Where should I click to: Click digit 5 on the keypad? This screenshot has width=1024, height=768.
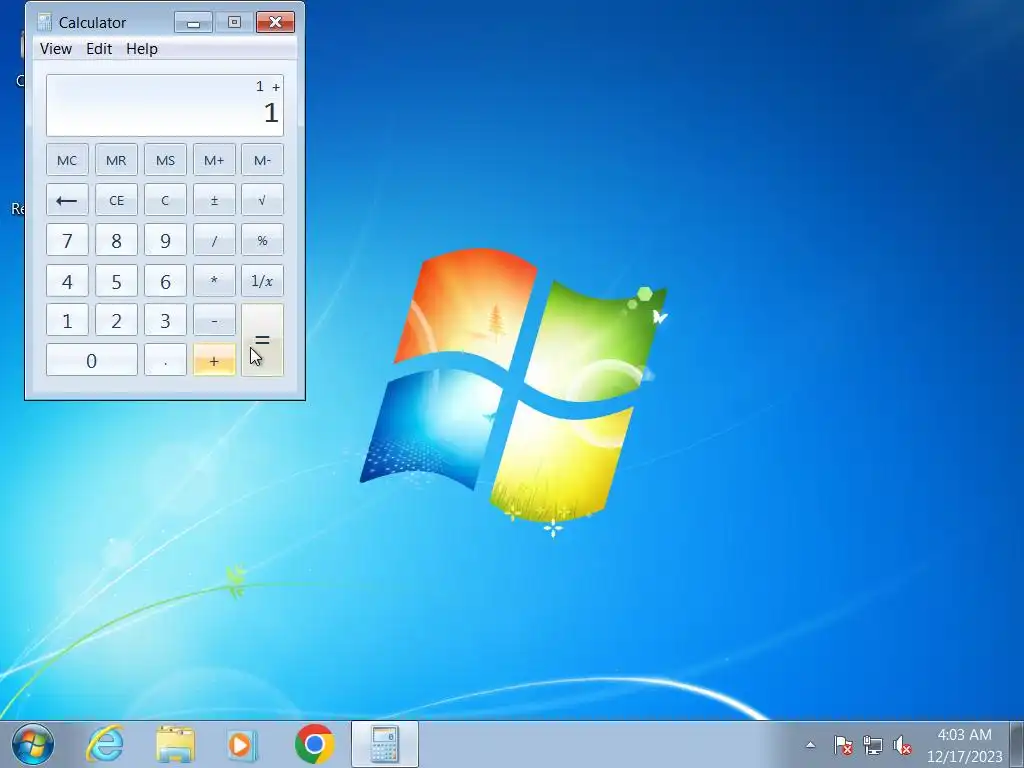pos(116,280)
